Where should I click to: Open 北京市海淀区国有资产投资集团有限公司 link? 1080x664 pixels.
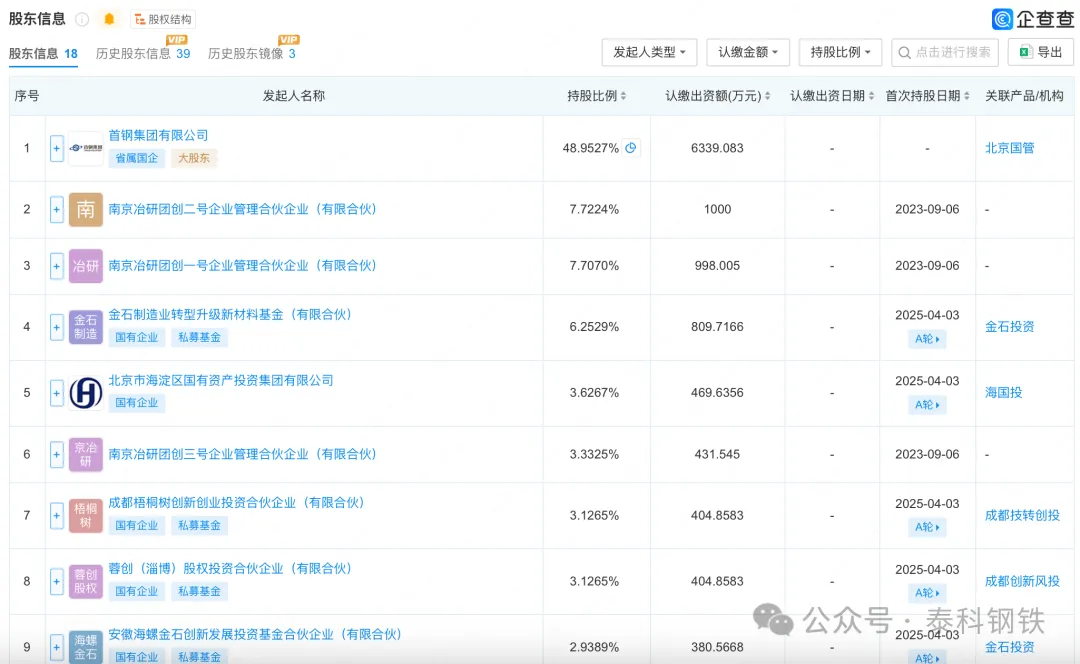click(x=220, y=380)
